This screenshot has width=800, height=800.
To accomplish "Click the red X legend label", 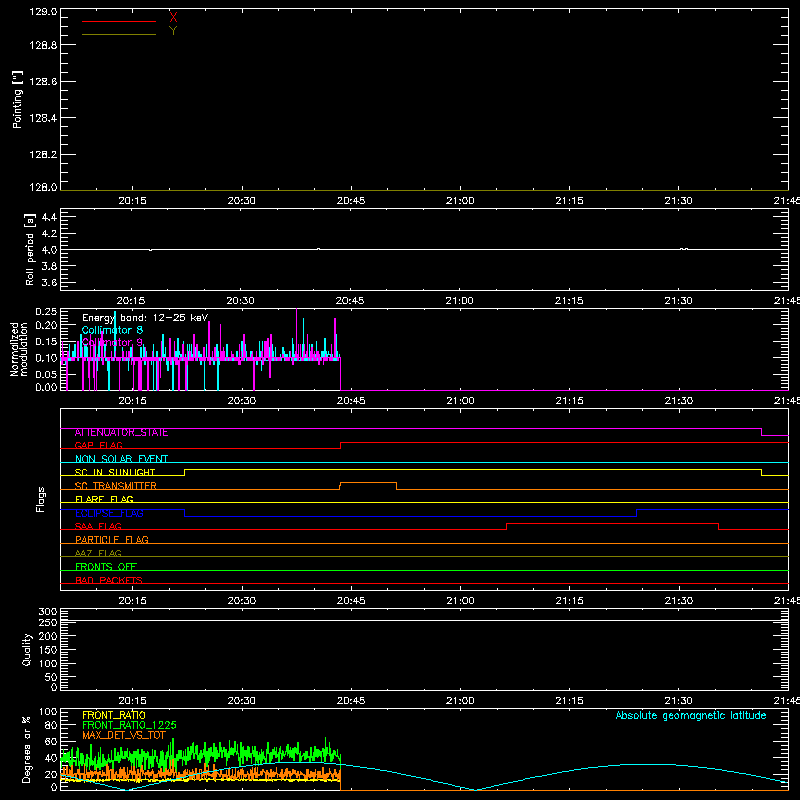I will [x=173, y=18].
